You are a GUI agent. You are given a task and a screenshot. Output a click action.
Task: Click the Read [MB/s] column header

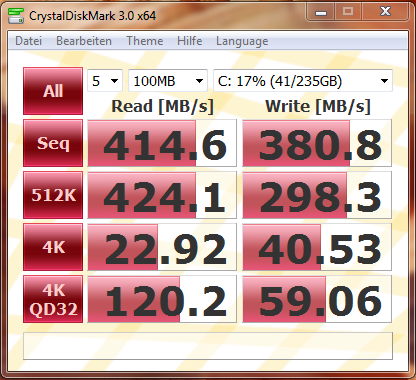point(162,107)
